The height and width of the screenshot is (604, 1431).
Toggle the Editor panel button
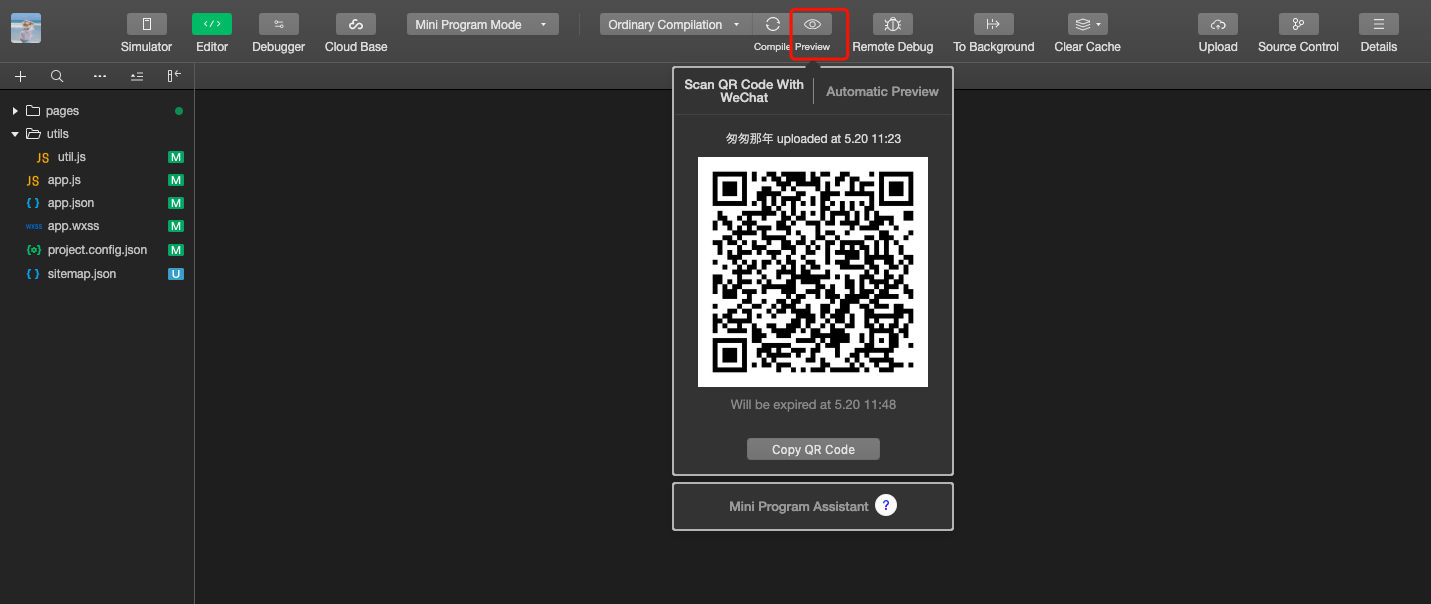[212, 24]
